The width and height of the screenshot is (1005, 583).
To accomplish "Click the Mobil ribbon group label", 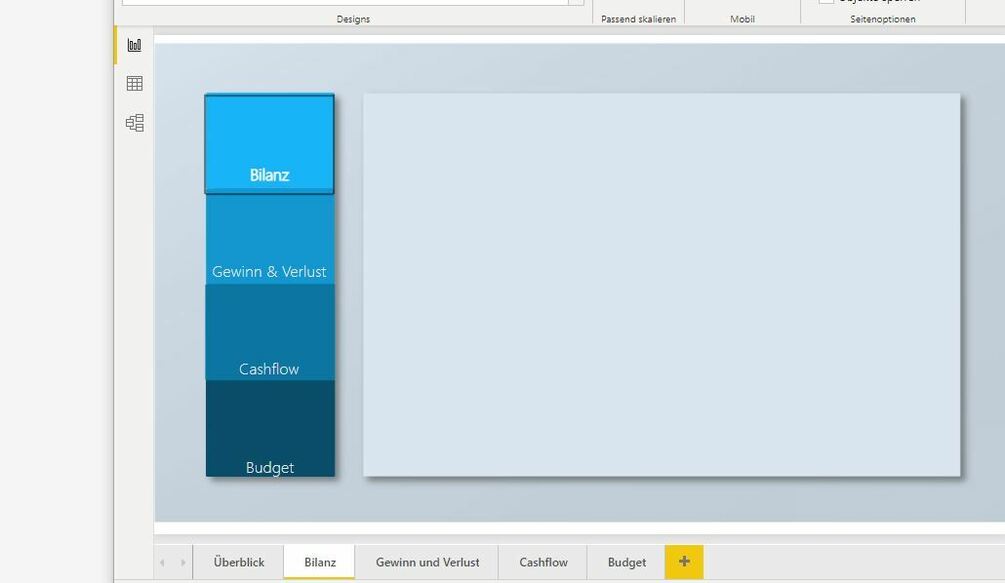I will click(742, 19).
